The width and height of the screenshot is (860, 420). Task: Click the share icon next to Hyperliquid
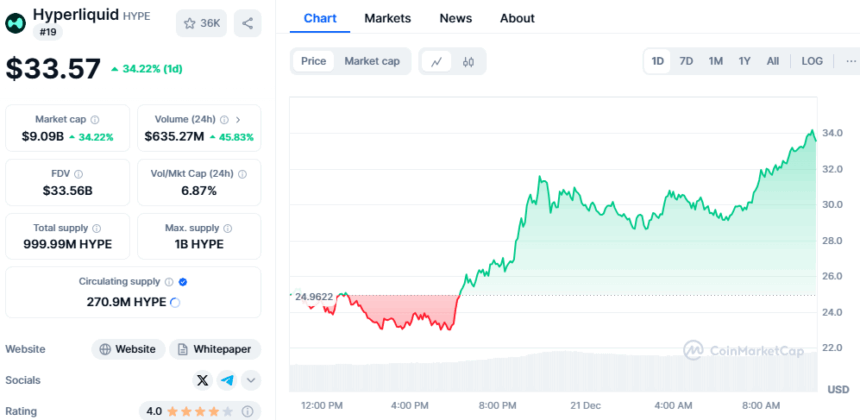pyautogui.click(x=247, y=23)
